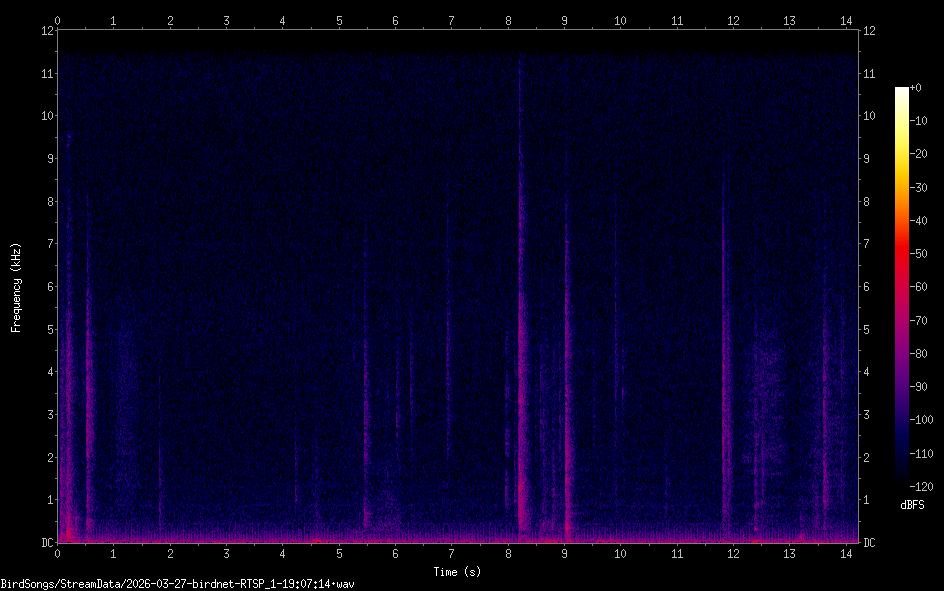Click the "Frequency (kHz)" vertical axis label

coord(16,287)
